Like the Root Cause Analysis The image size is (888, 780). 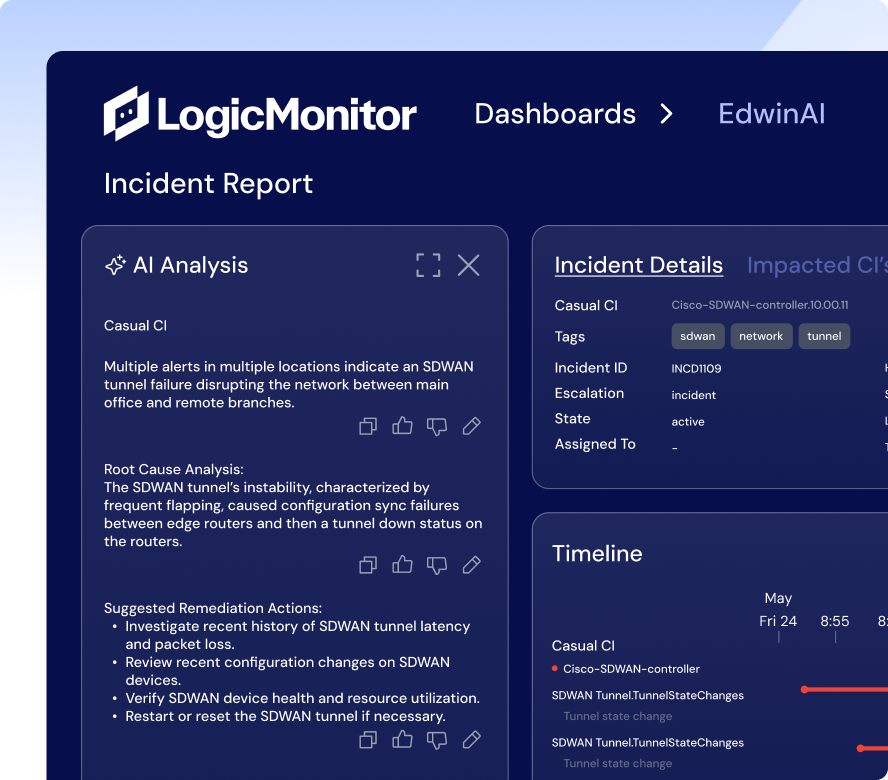(402, 565)
